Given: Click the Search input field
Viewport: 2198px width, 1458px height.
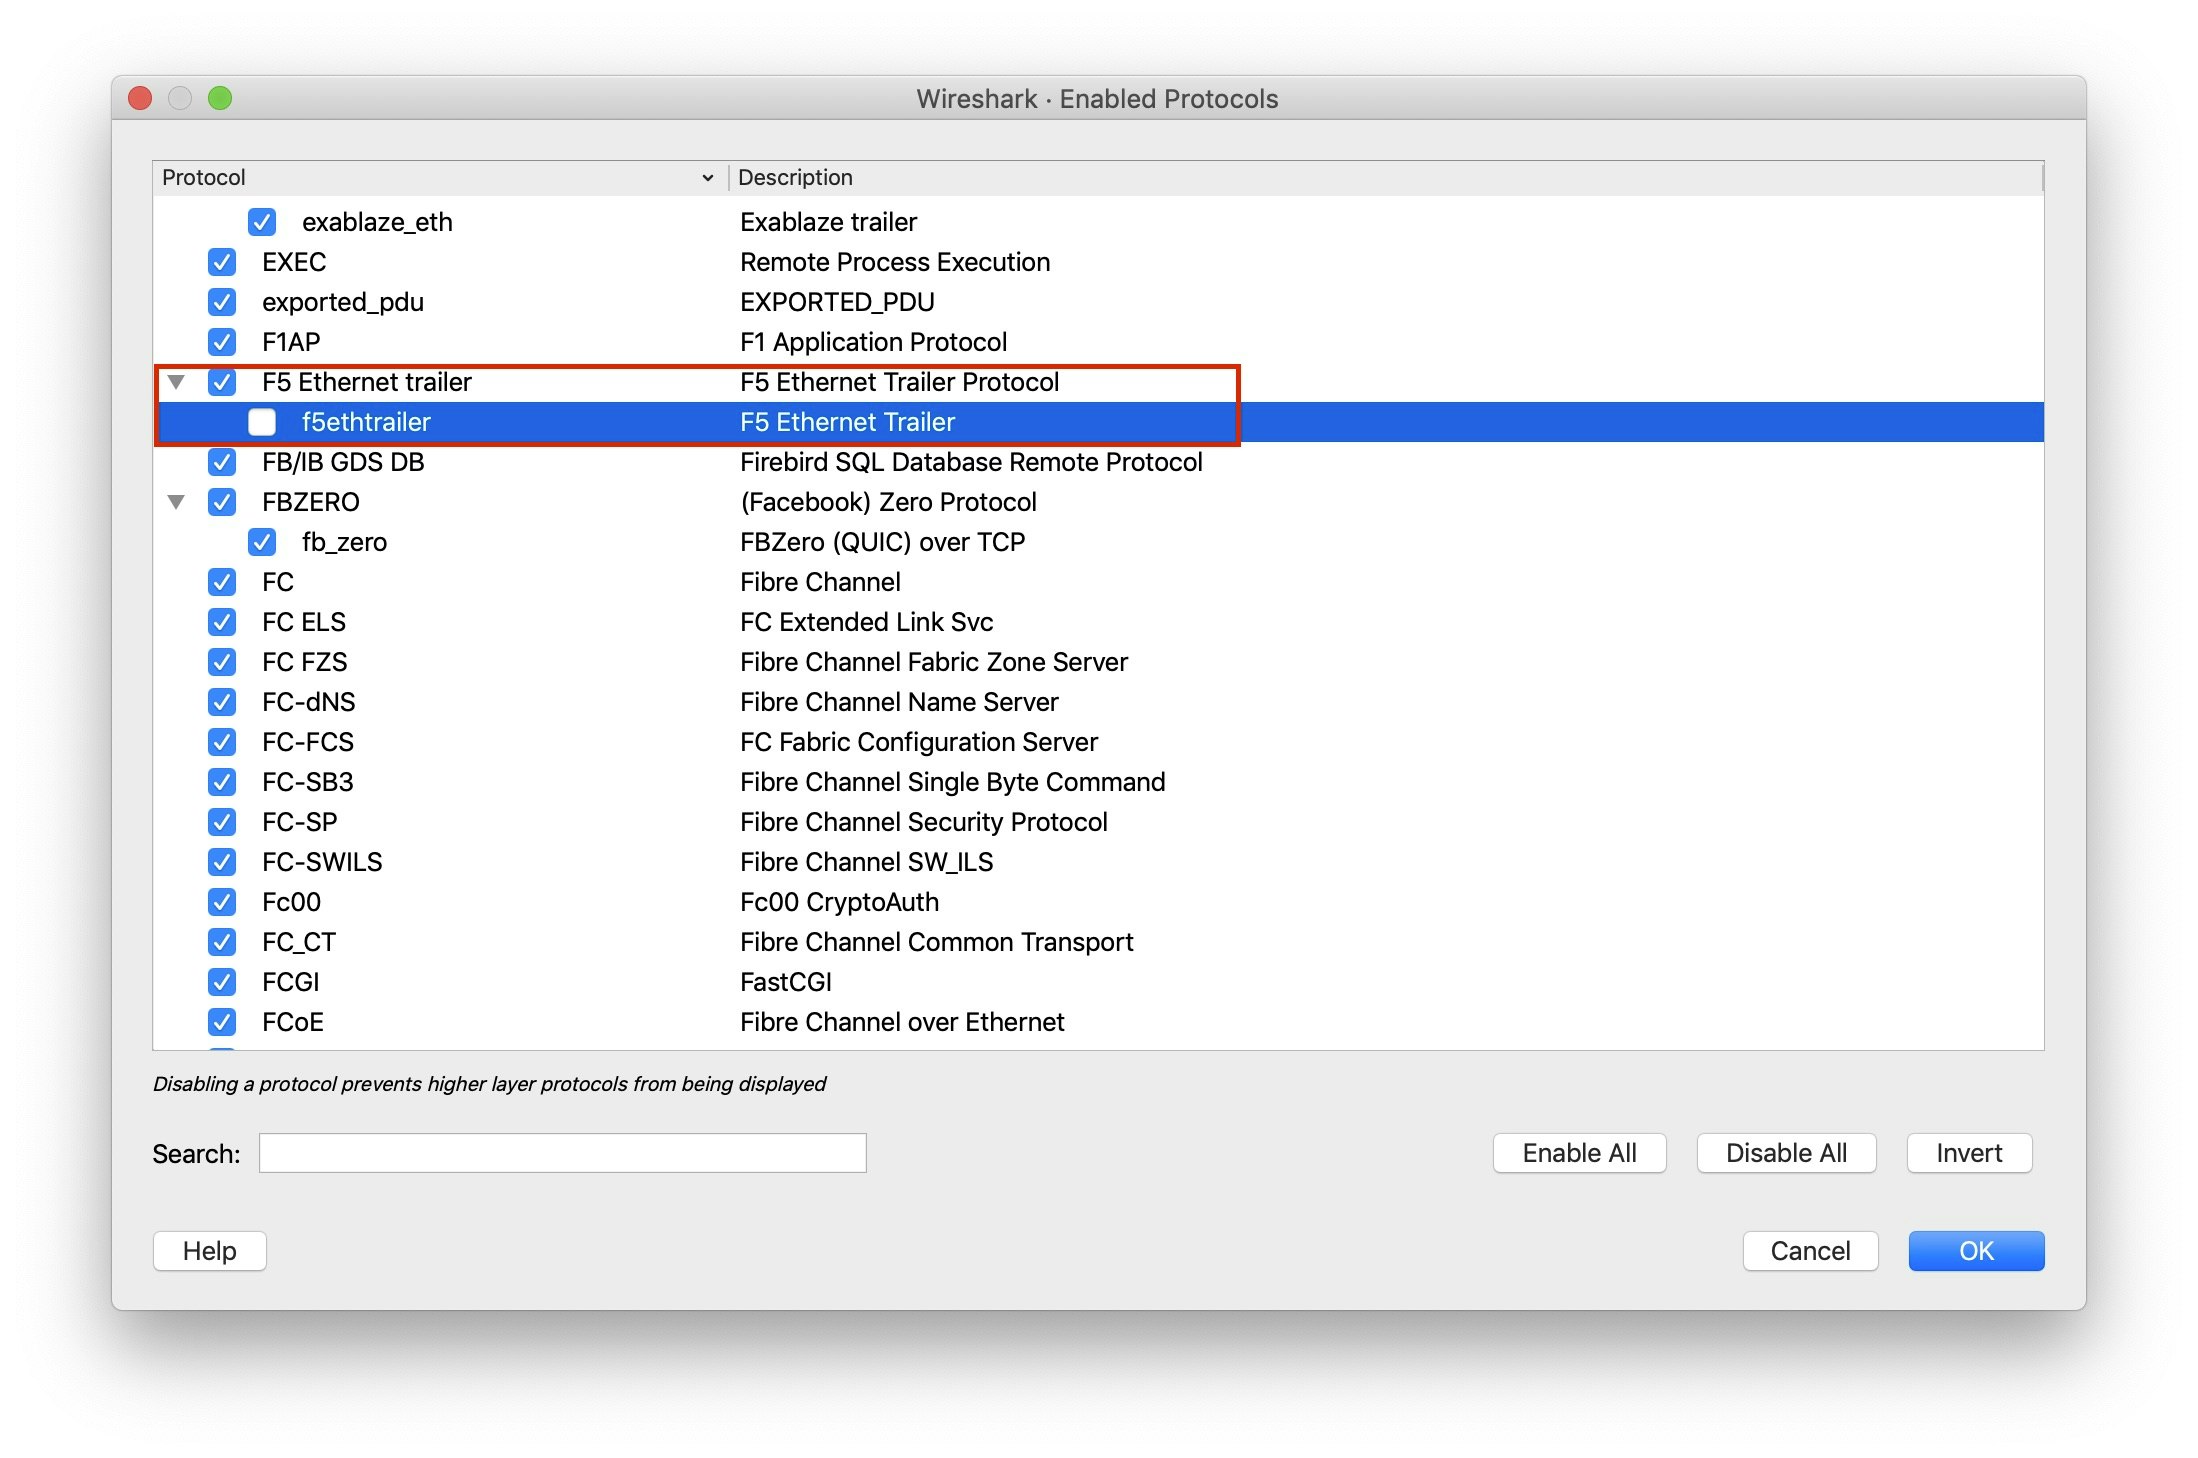Looking at the screenshot, I should tap(563, 1153).
